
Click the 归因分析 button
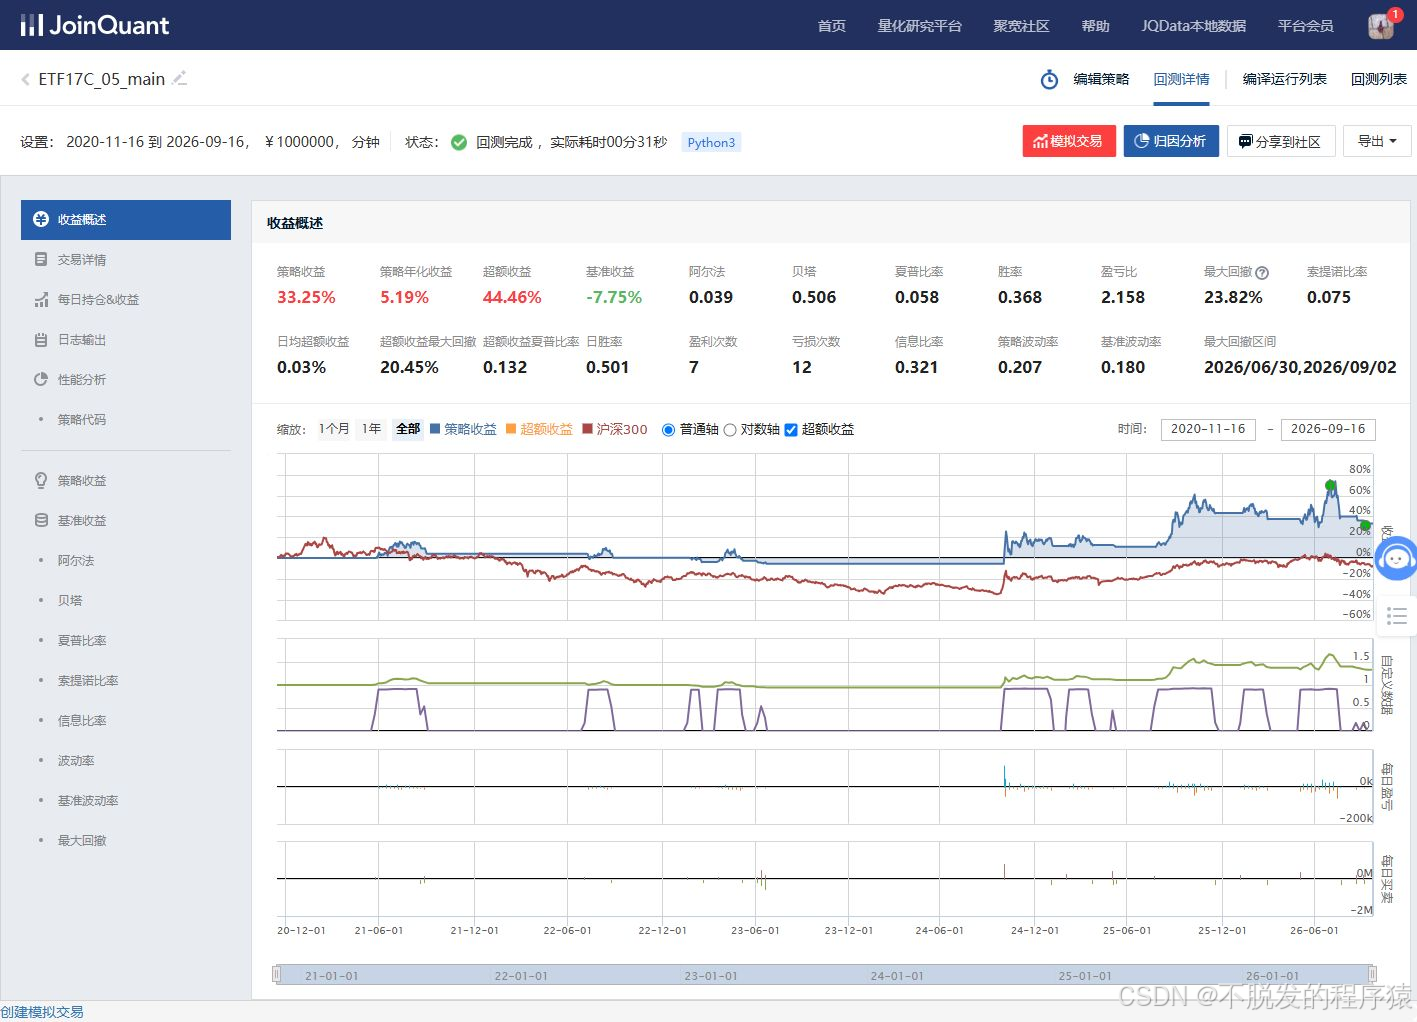1171,141
